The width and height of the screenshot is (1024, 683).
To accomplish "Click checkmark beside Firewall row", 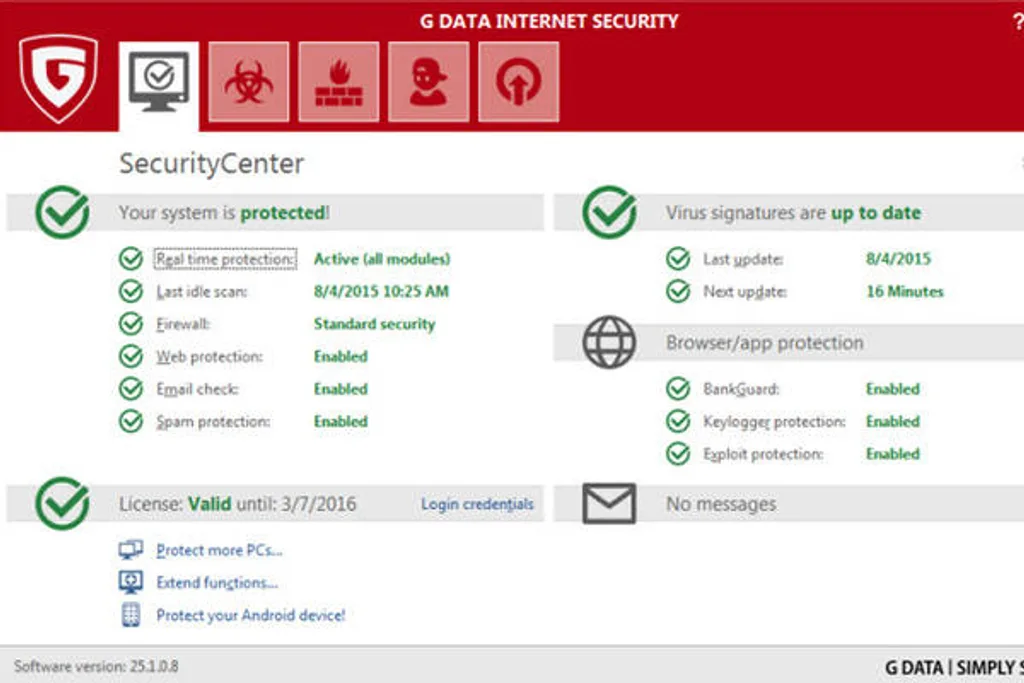I will (x=131, y=324).
